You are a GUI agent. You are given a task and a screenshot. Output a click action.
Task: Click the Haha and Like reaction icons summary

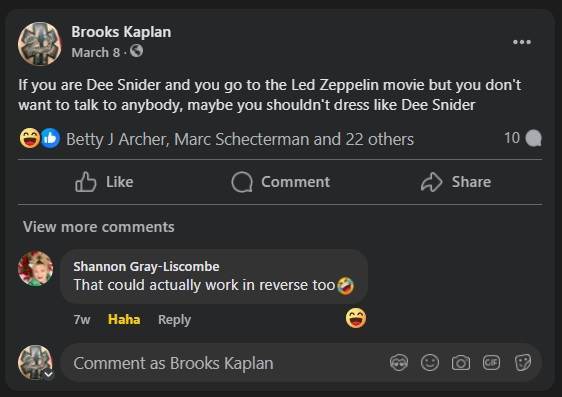(39, 138)
